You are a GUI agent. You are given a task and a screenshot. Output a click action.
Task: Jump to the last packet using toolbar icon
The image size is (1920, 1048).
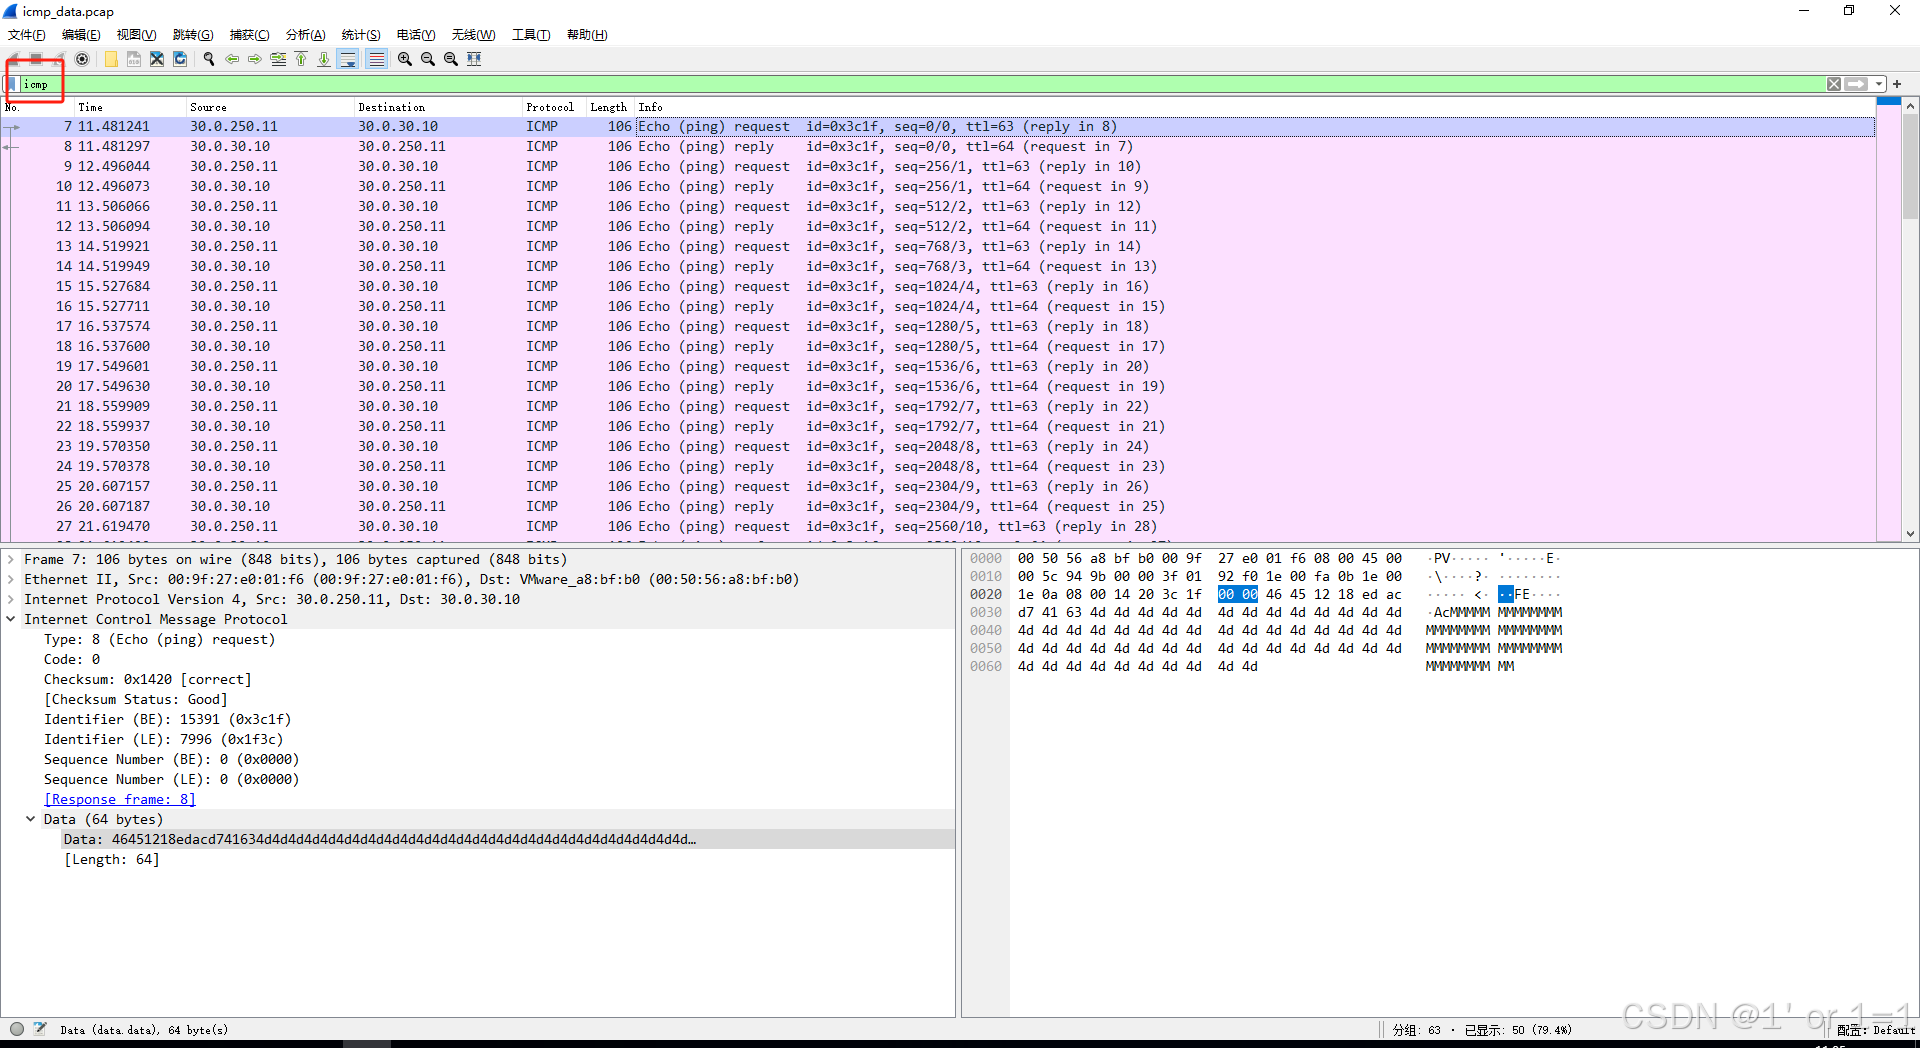click(x=323, y=59)
